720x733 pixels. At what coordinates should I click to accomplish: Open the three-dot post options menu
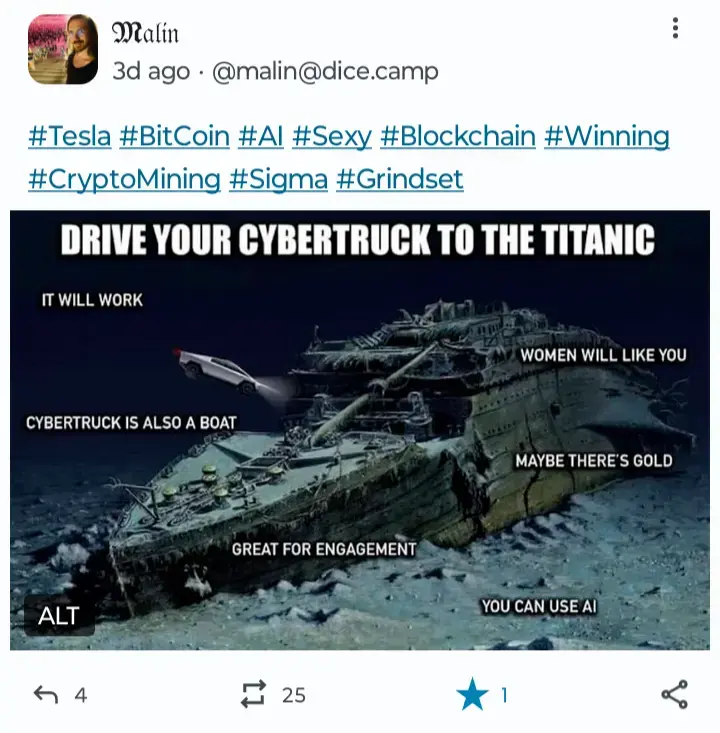[x=675, y=29]
